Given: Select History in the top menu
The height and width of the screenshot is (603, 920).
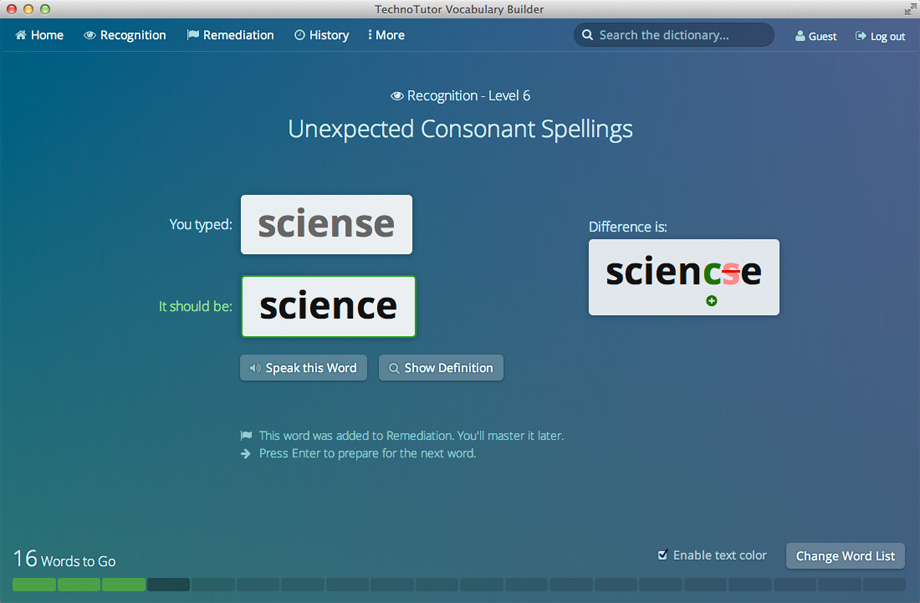Looking at the screenshot, I should coord(321,35).
